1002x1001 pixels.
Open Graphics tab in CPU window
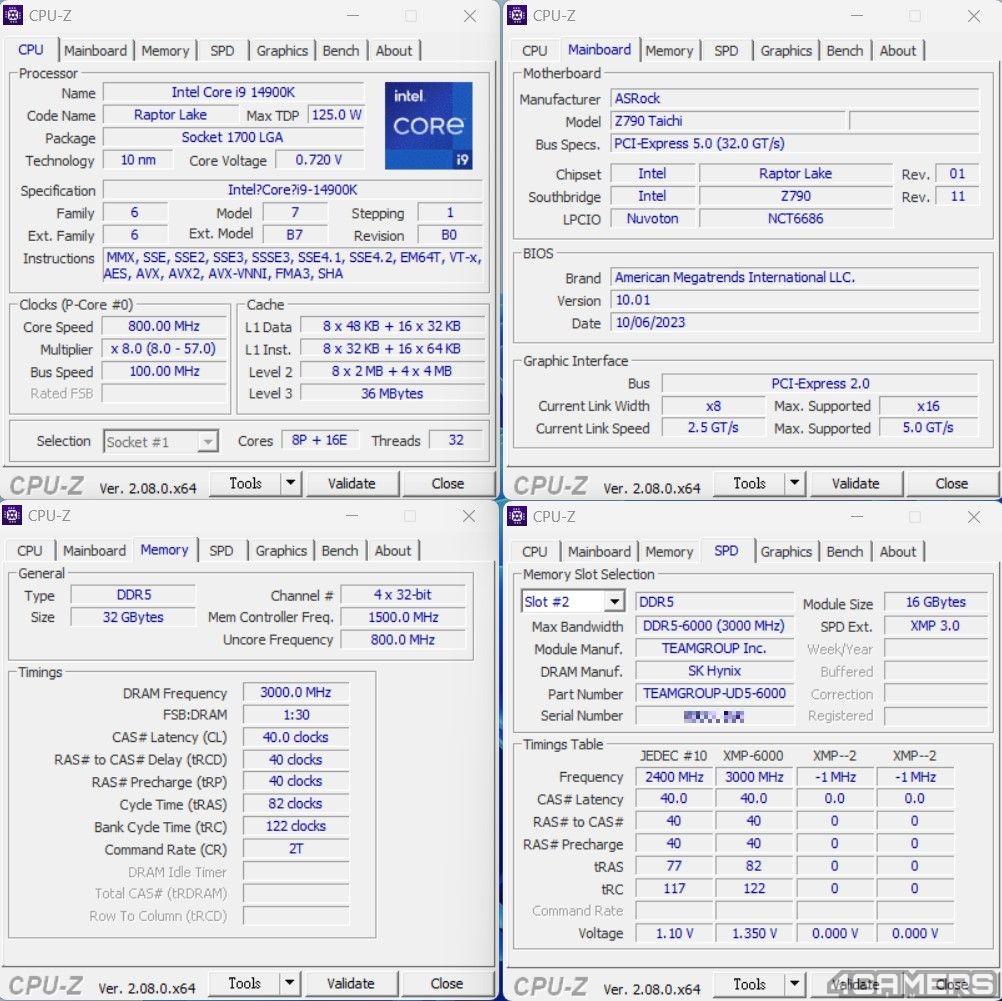[x=282, y=50]
